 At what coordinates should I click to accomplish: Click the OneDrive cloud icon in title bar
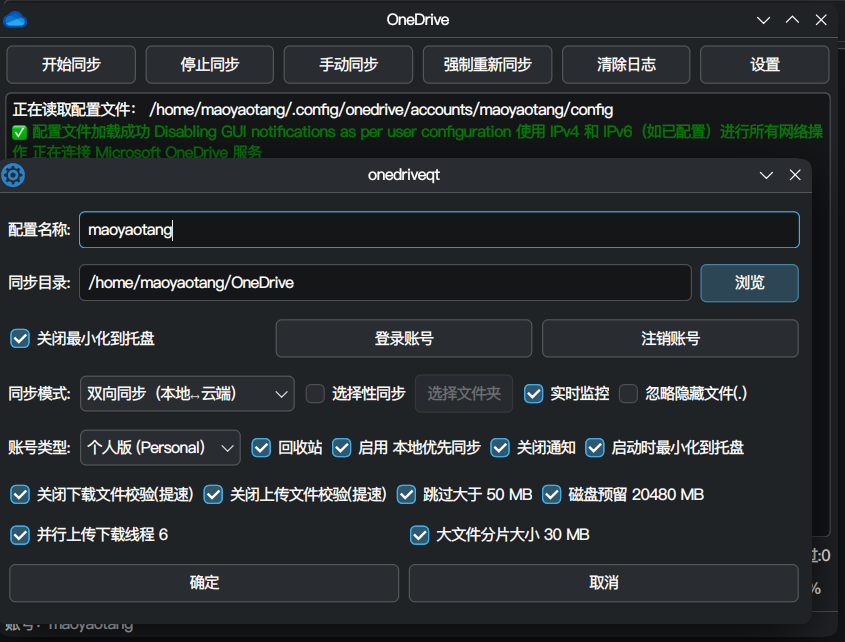[15, 20]
